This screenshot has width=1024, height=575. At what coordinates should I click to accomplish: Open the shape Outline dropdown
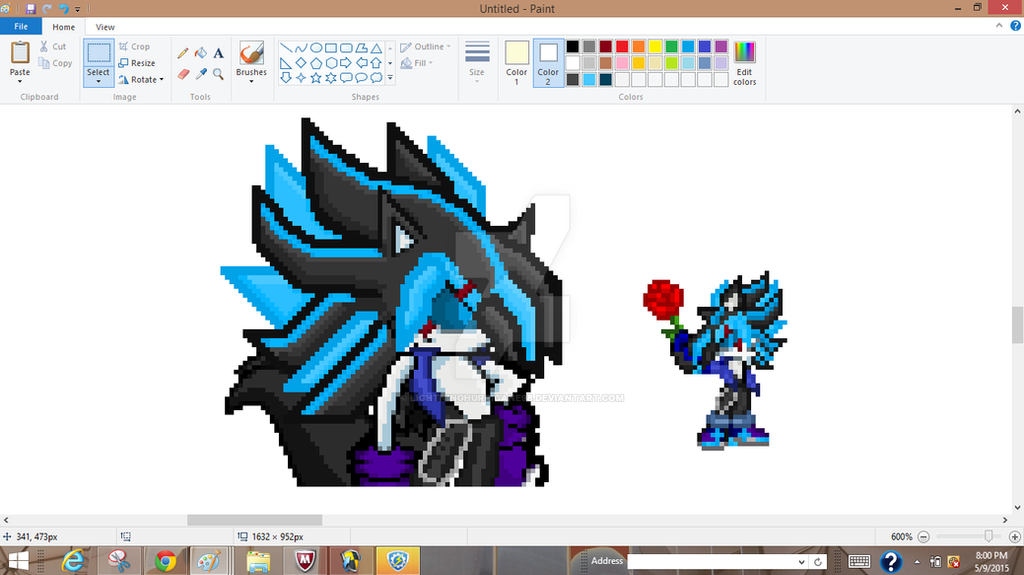426,46
